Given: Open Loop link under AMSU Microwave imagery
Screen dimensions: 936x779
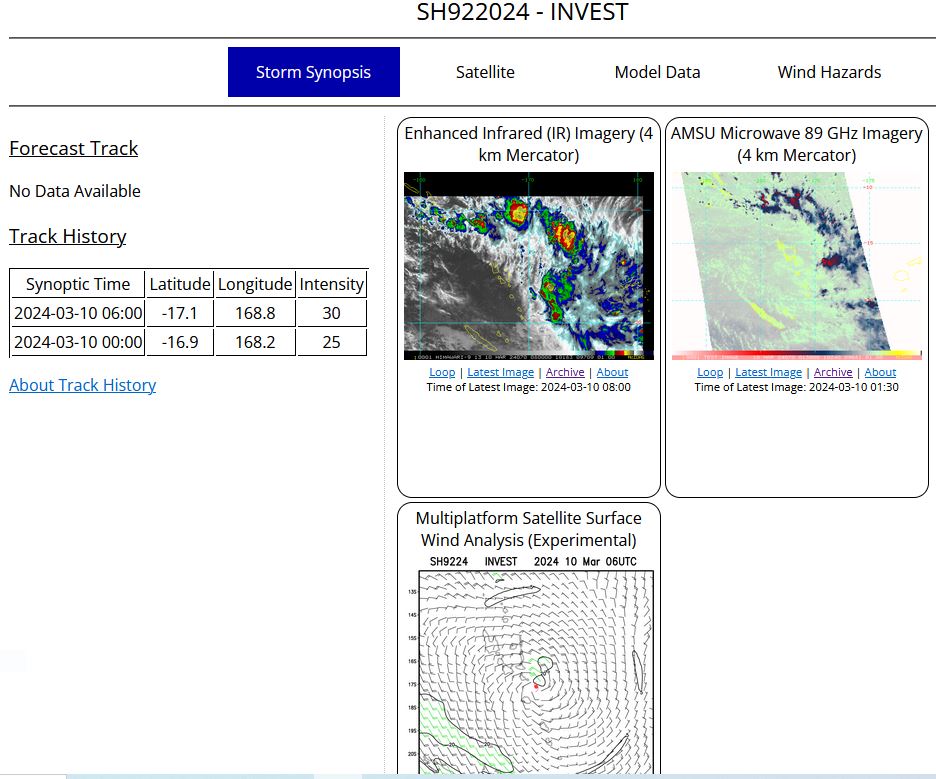Looking at the screenshot, I should coord(710,372).
